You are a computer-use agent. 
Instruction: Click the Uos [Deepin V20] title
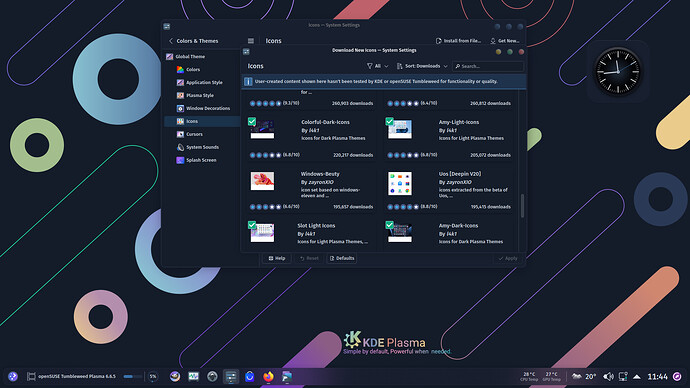(x=460, y=174)
